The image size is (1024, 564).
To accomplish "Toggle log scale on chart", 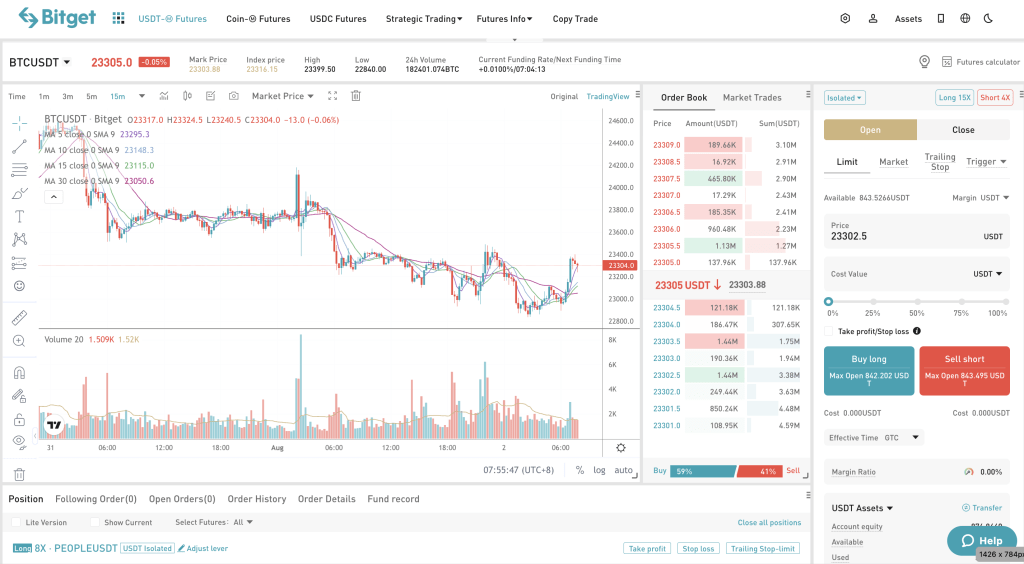I will [599, 470].
